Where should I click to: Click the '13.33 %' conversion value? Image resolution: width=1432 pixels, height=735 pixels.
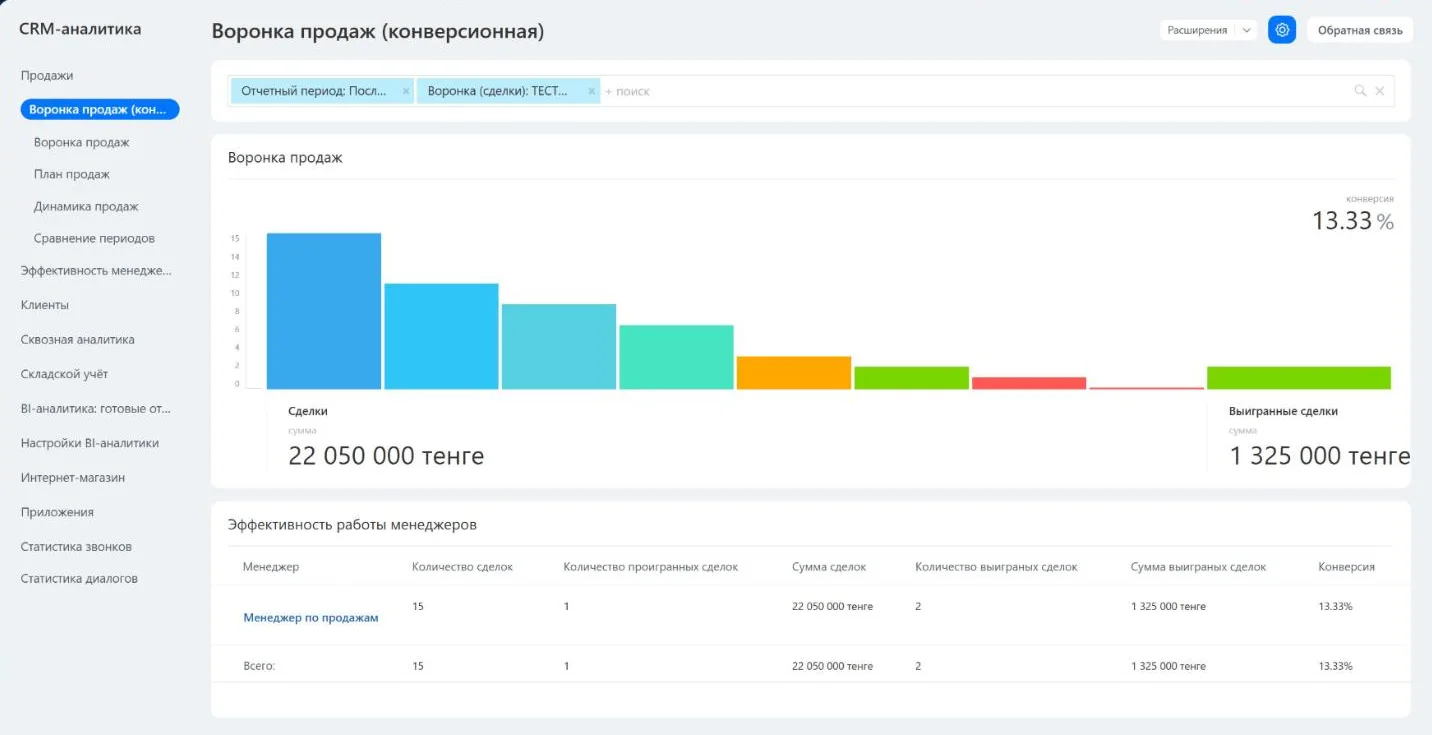tap(1353, 221)
